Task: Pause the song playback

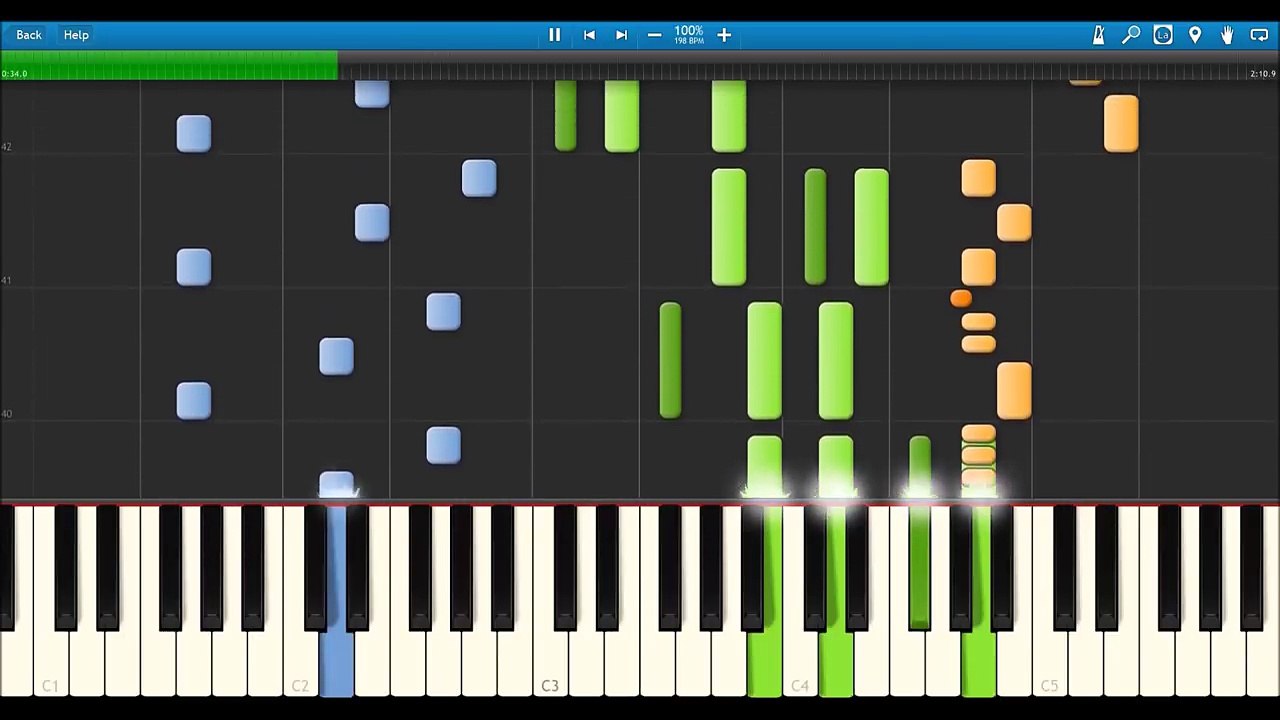Action: click(x=554, y=35)
